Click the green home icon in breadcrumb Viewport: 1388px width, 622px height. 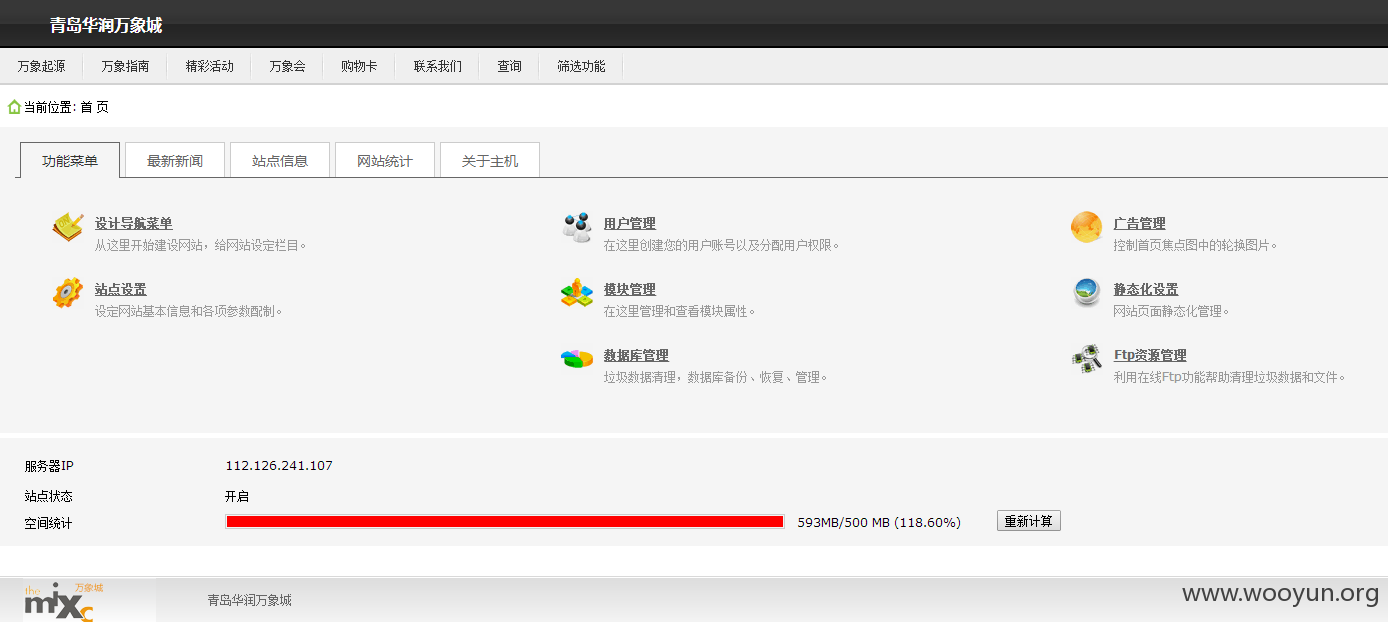(x=14, y=106)
